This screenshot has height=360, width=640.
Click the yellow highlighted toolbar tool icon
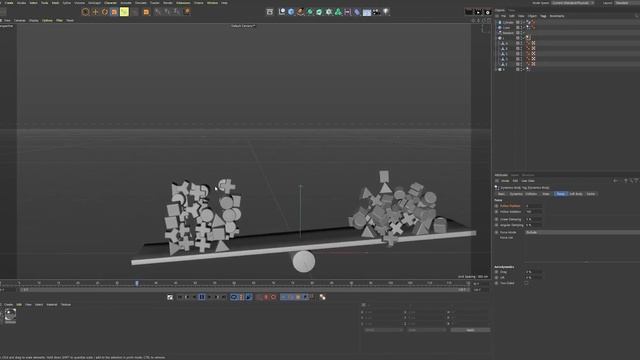[124, 12]
